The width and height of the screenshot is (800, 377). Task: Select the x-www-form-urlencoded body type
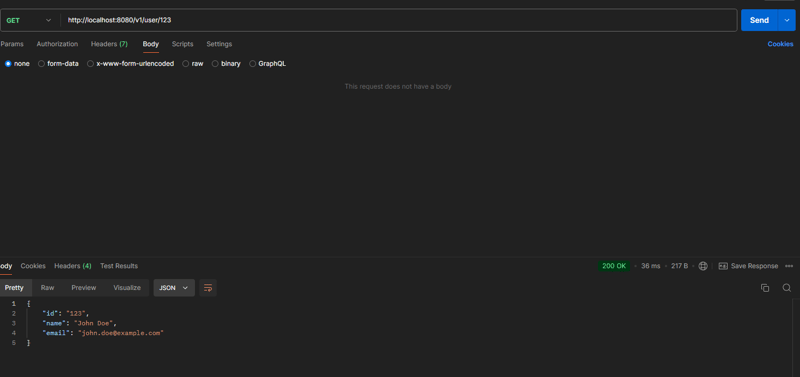coord(131,64)
